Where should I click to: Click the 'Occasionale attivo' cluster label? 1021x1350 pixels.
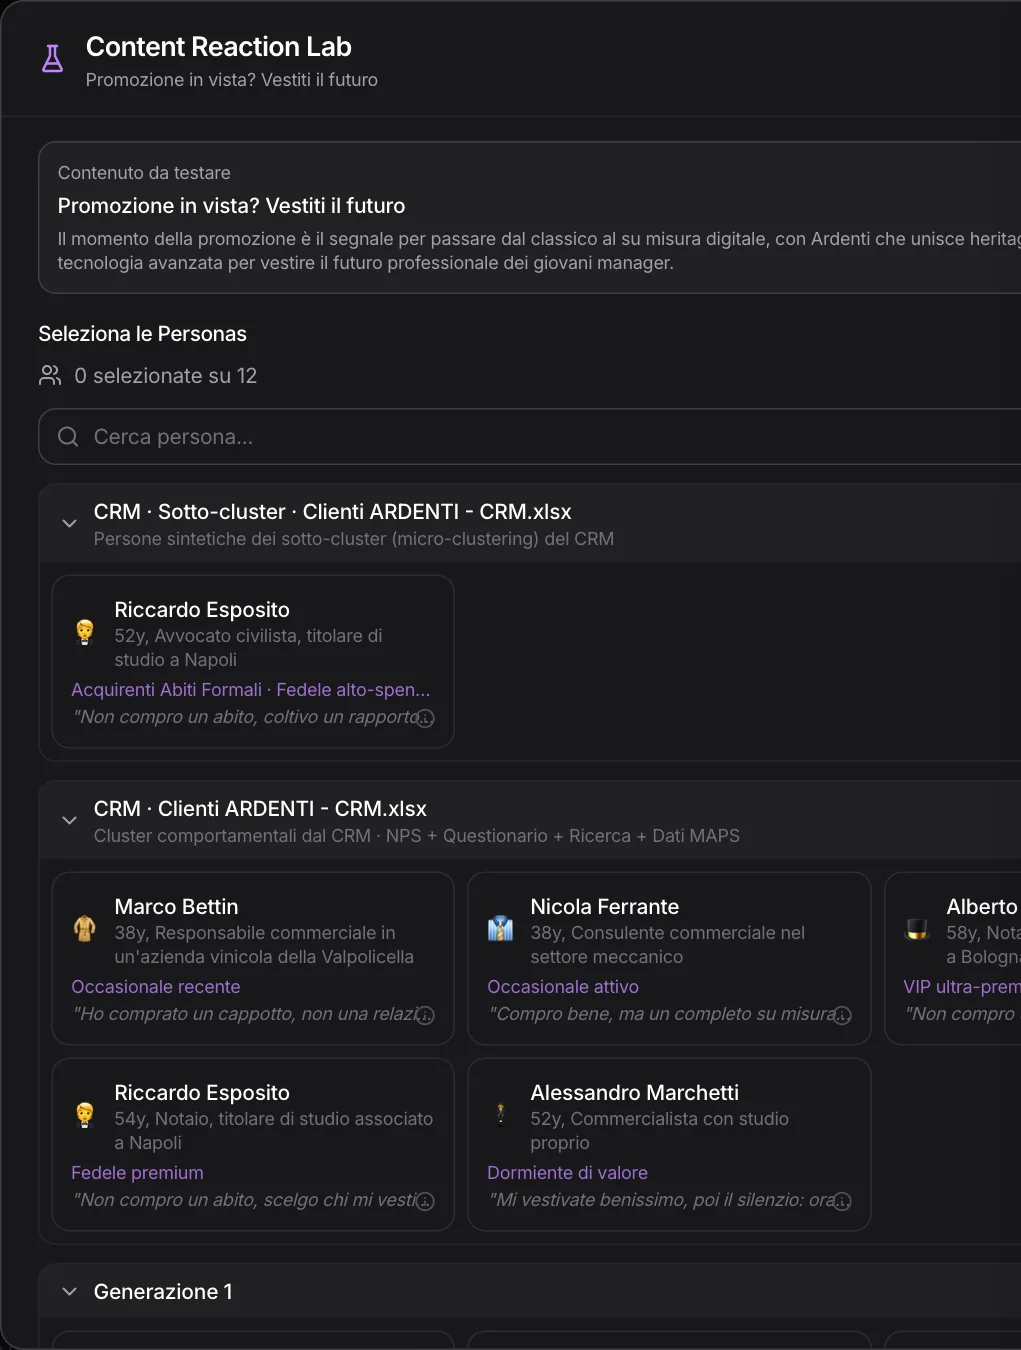(563, 986)
